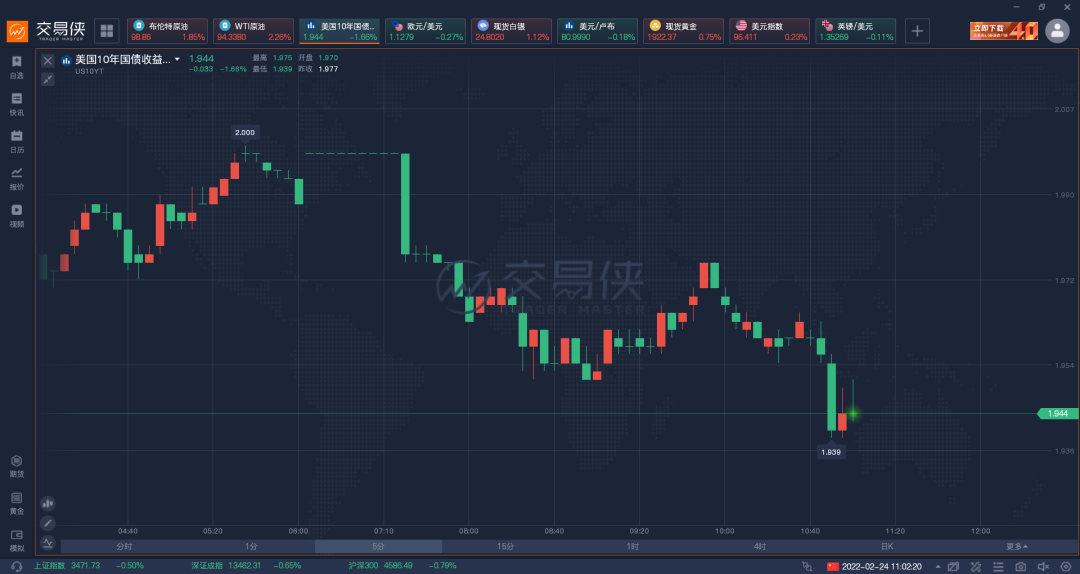The image size is (1080, 574).
Task: Open the user profile avatar
Action: point(1057,31)
